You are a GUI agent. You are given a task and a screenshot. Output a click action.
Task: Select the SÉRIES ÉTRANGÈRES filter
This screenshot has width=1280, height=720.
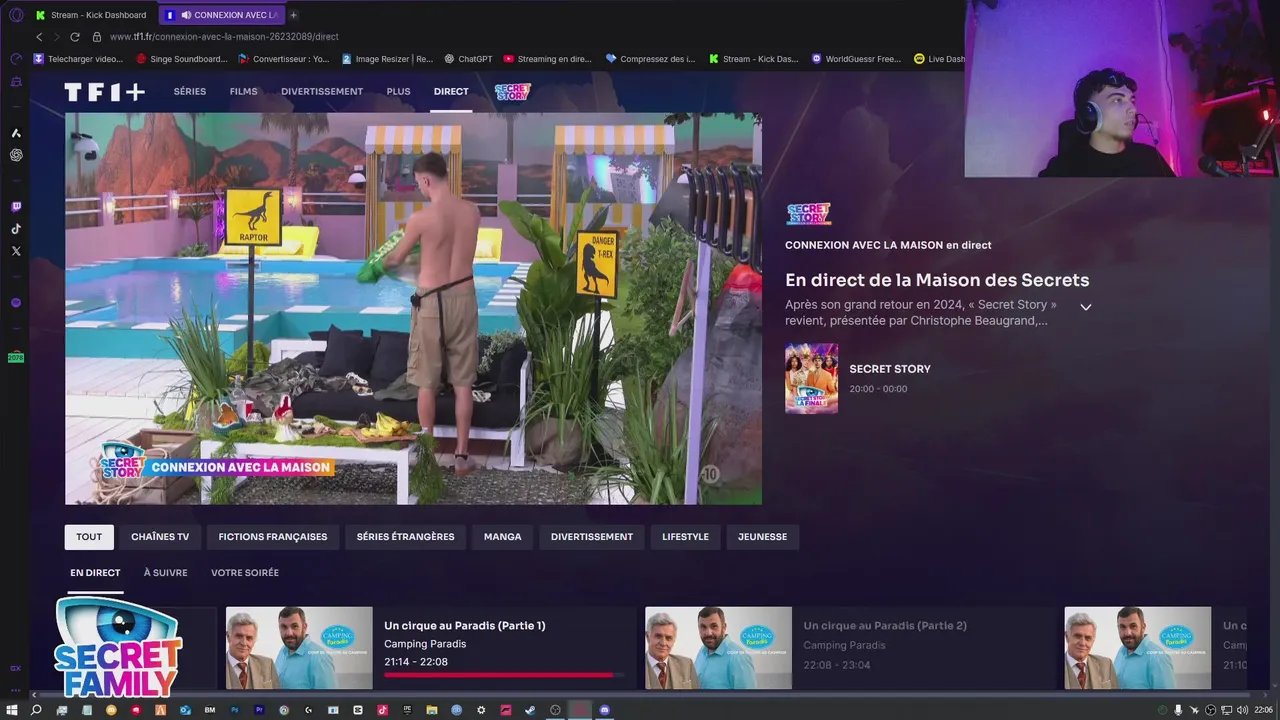point(405,537)
